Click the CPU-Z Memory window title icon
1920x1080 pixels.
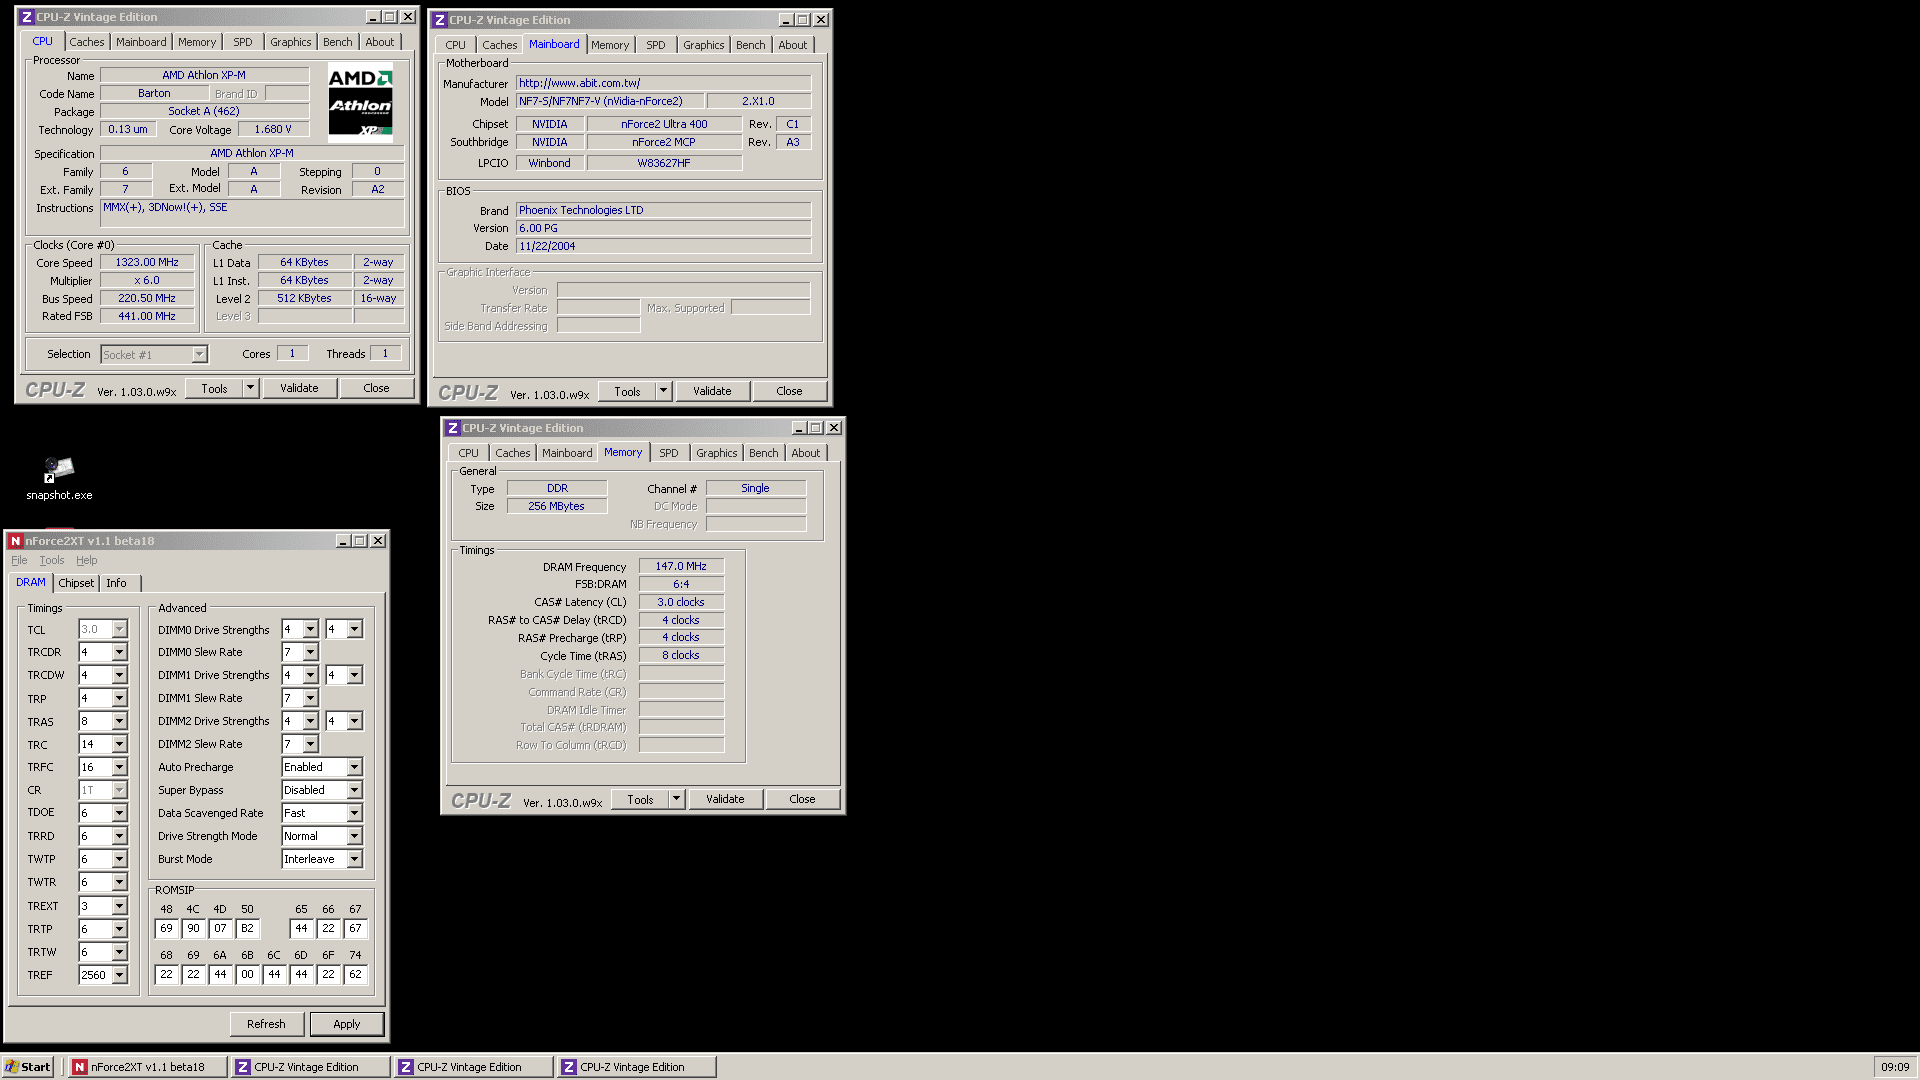(453, 428)
